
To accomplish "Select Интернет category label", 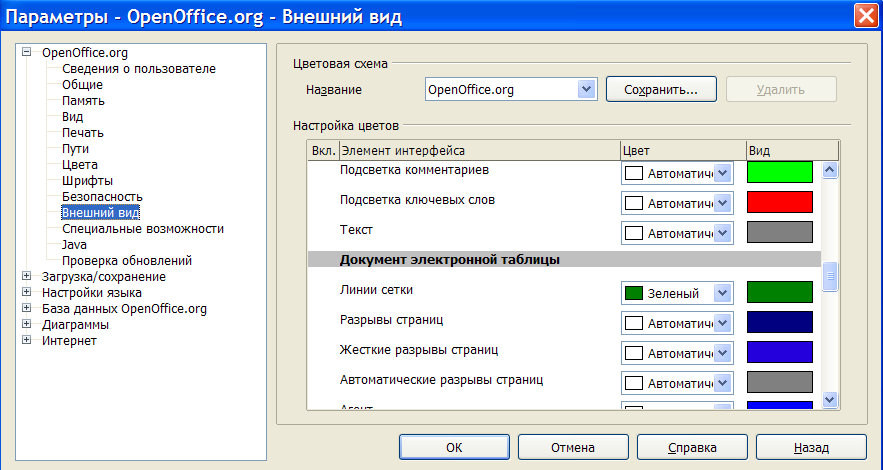I will pos(69,341).
